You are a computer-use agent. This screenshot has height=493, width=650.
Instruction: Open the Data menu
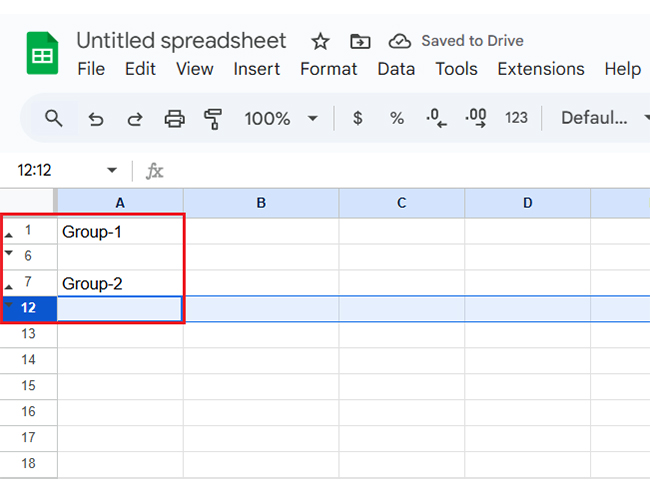click(x=396, y=69)
